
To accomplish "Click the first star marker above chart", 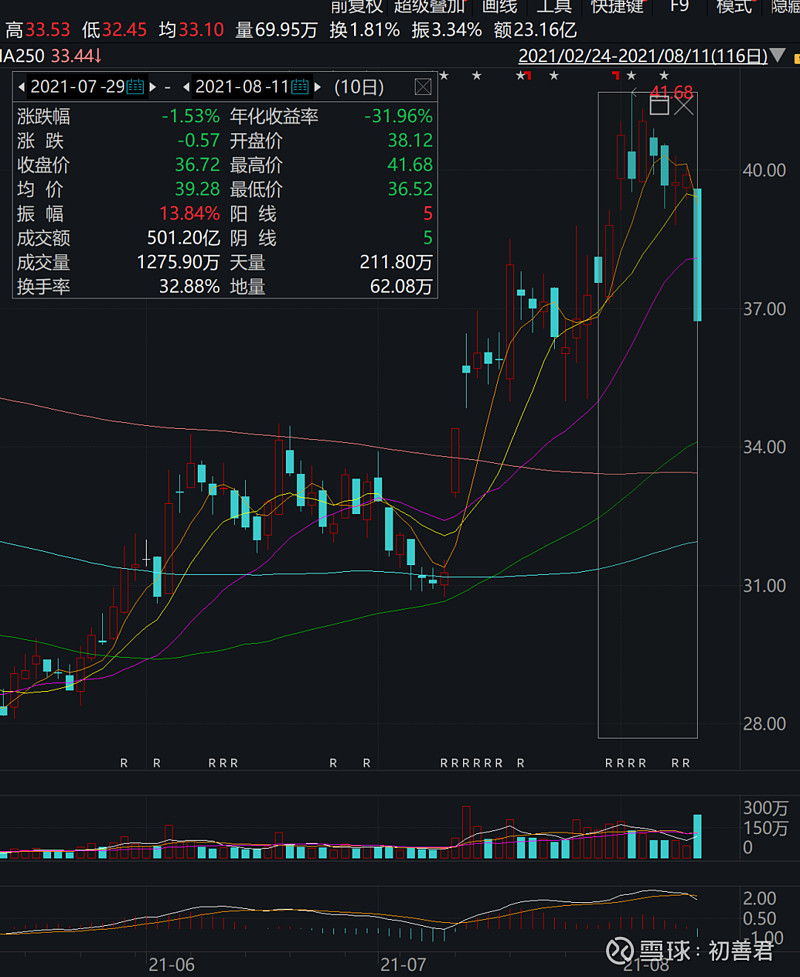I will (444, 76).
